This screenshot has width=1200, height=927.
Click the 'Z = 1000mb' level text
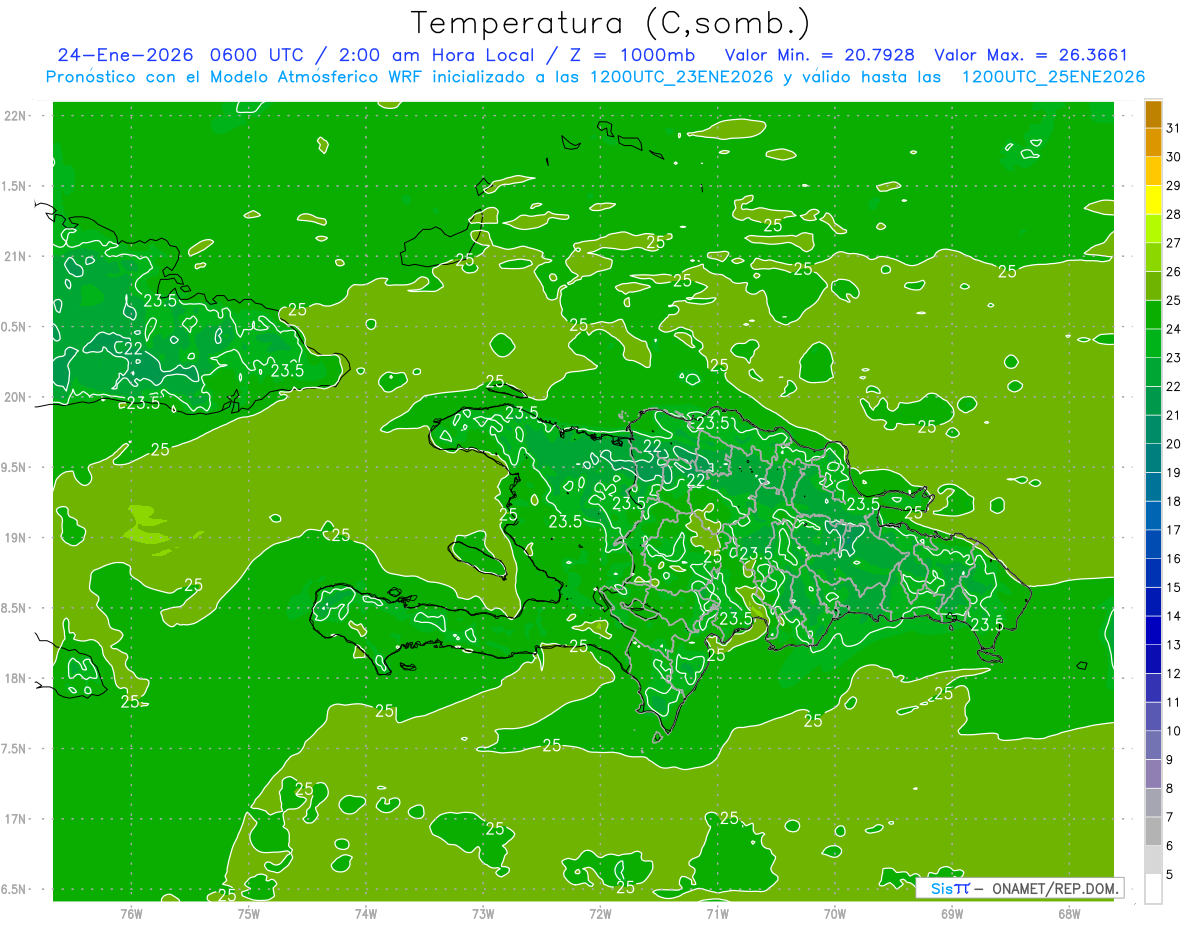click(x=632, y=55)
